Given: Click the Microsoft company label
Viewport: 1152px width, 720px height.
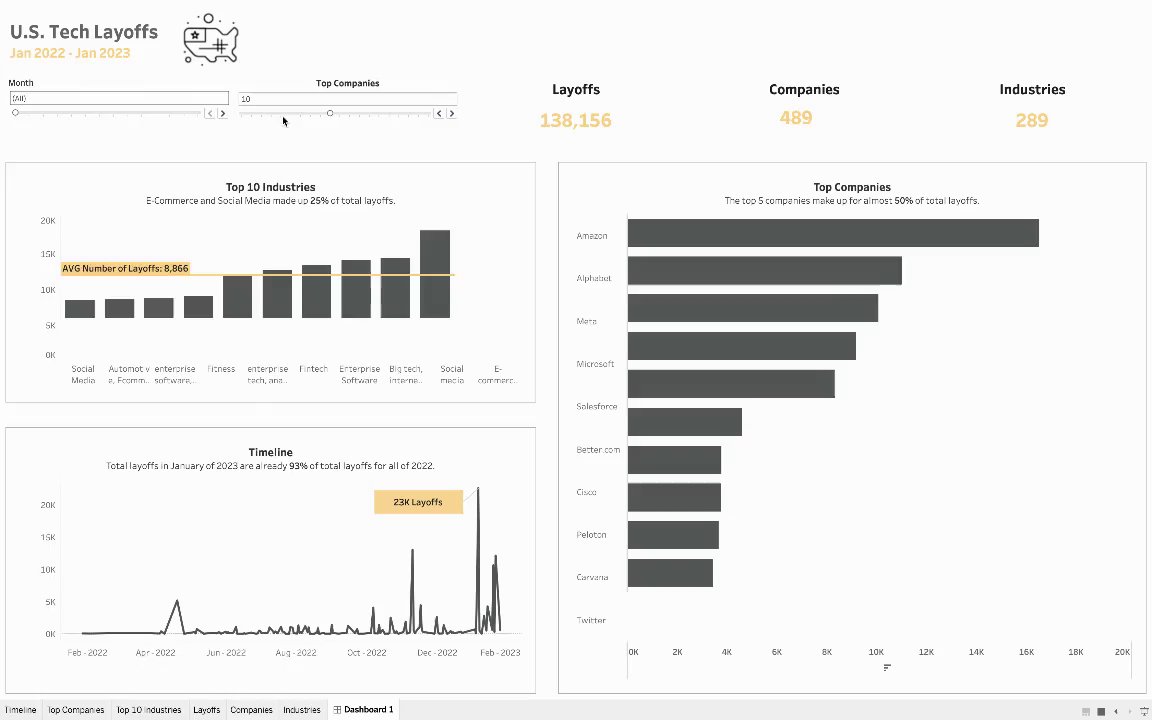Looking at the screenshot, I should coord(595,364).
